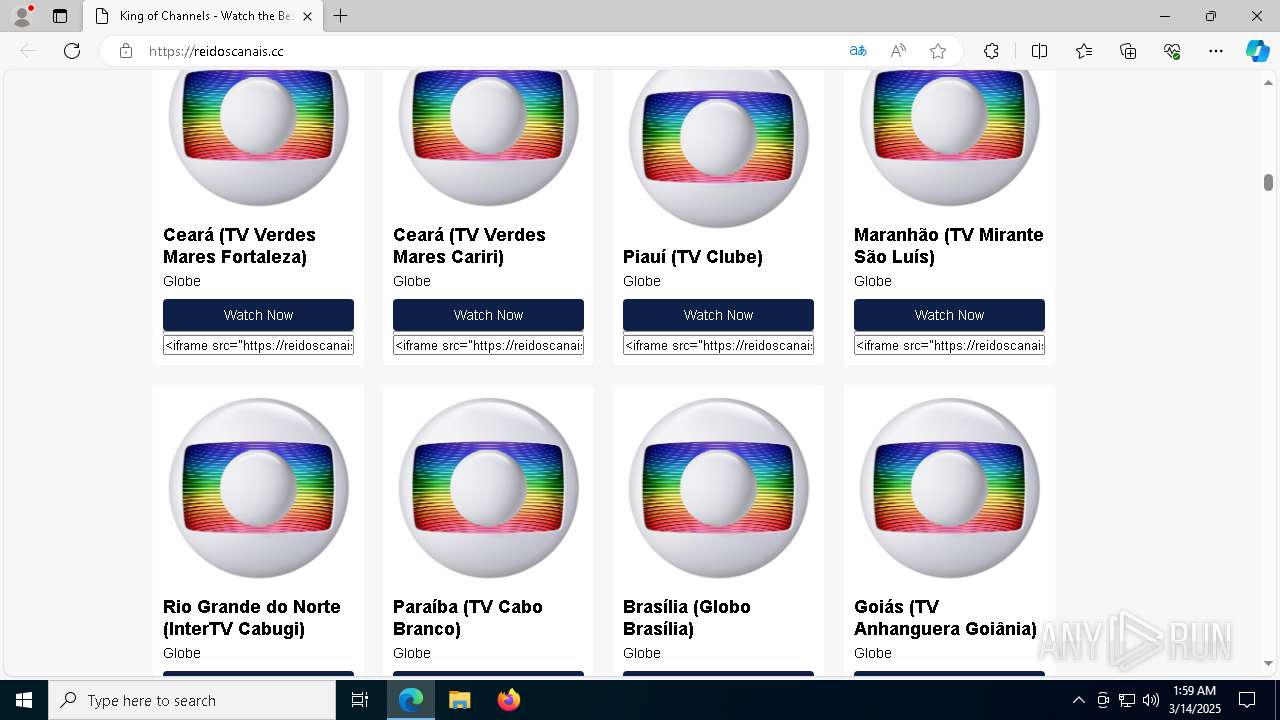Add this page to favorites star
The height and width of the screenshot is (720, 1280).
coord(938,51)
